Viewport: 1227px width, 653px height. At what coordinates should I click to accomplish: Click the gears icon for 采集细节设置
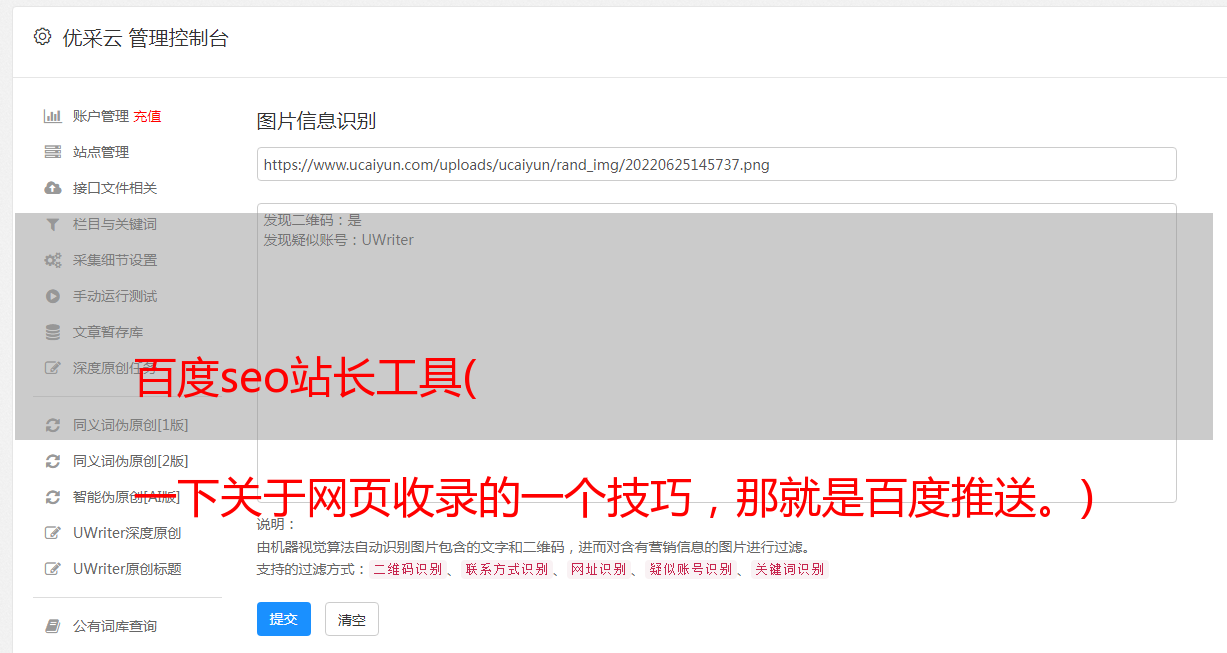[x=53, y=260]
